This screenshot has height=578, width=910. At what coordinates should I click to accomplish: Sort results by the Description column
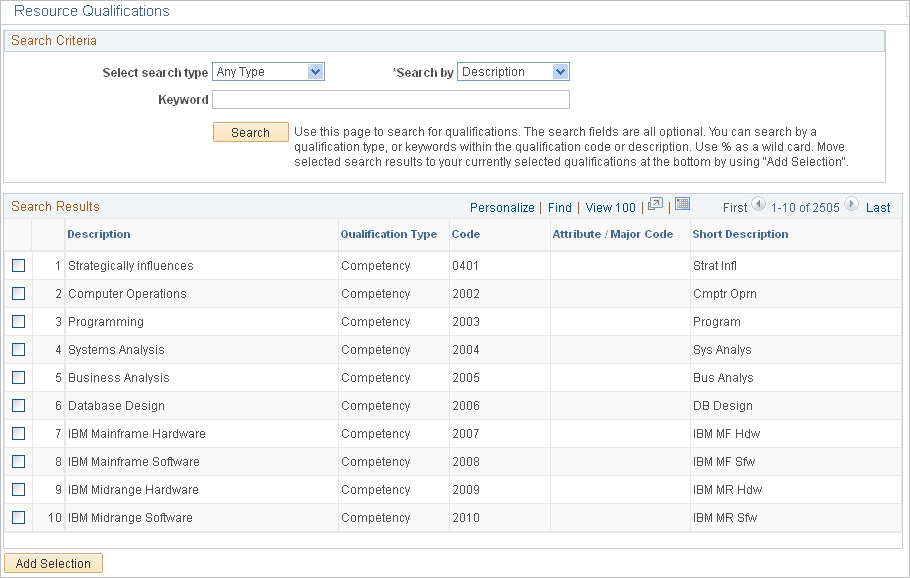tap(97, 234)
